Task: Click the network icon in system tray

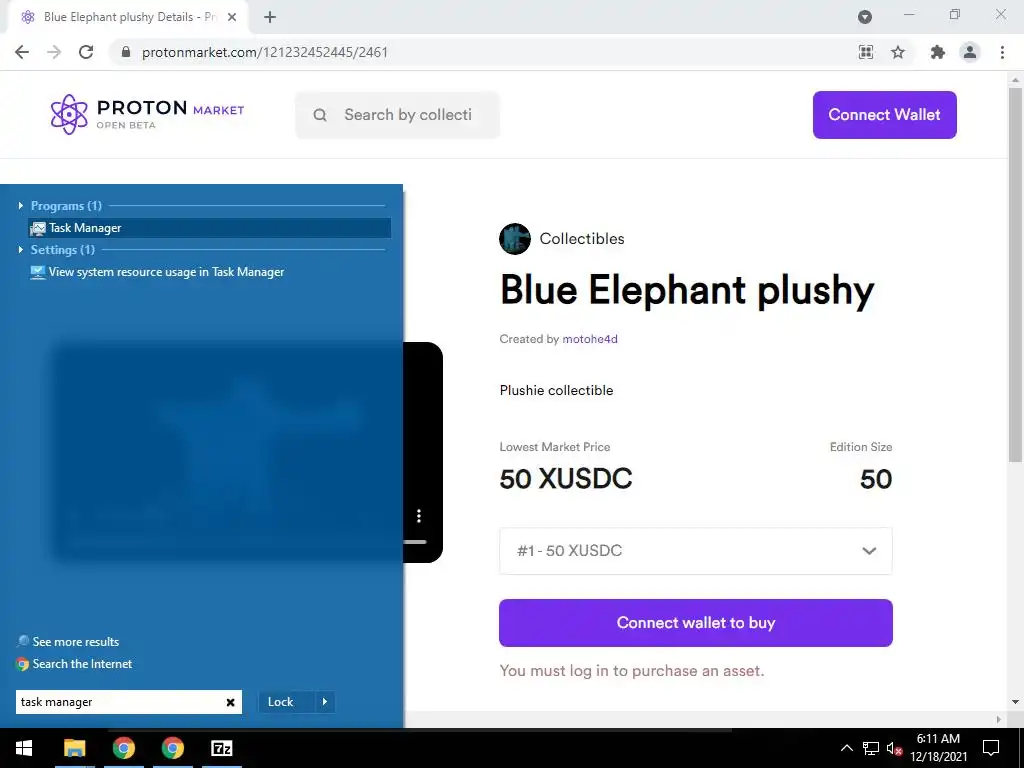Action: click(x=871, y=748)
